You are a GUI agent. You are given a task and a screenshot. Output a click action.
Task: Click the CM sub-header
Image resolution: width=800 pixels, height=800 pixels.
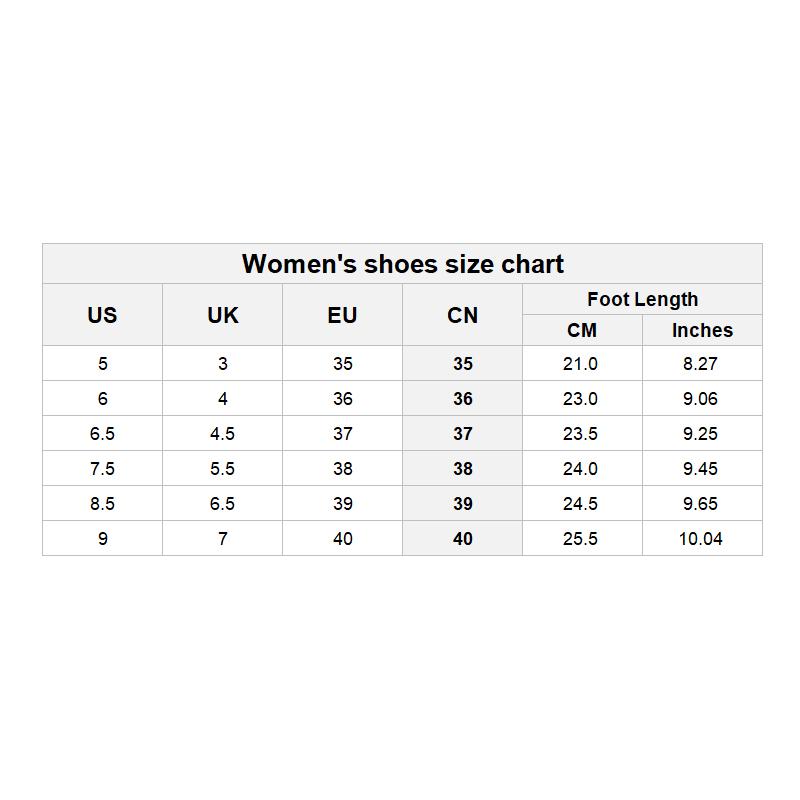tap(581, 330)
